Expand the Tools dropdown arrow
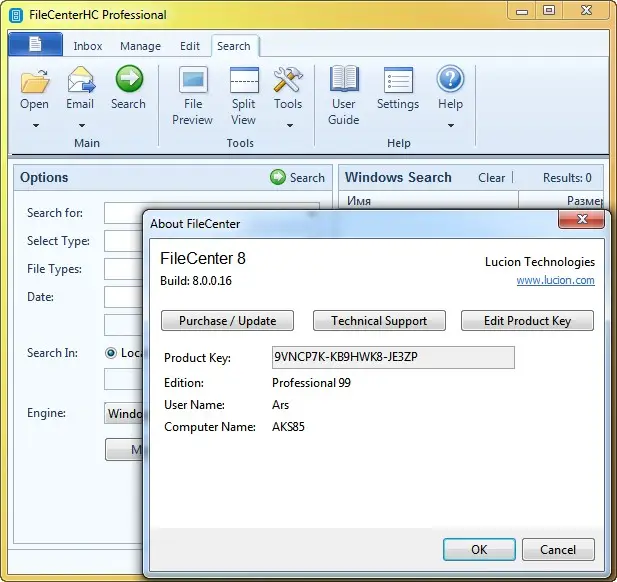The height and width of the screenshot is (582, 617). pos(290,126)
